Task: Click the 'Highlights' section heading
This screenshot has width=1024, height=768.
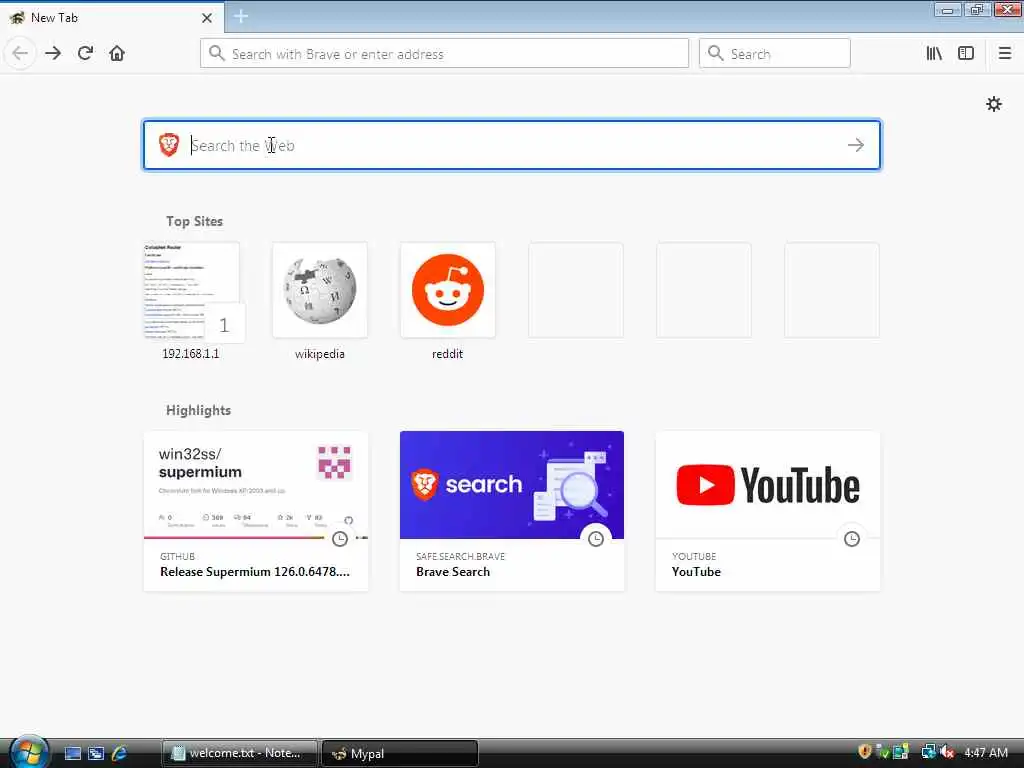Action: coord(198,410)
